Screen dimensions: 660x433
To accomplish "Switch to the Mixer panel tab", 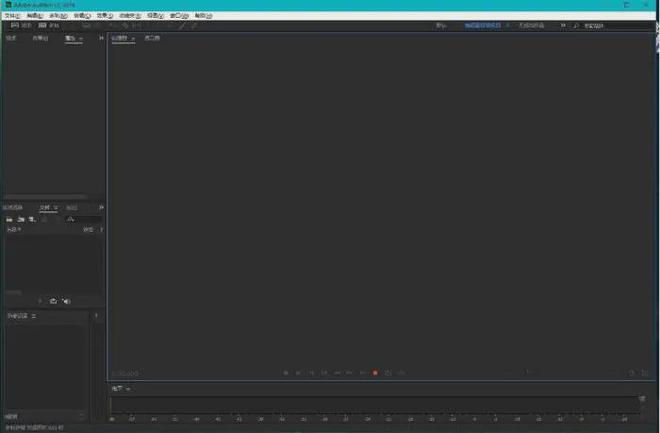I will pyautogui.click(x=152, y=38).
